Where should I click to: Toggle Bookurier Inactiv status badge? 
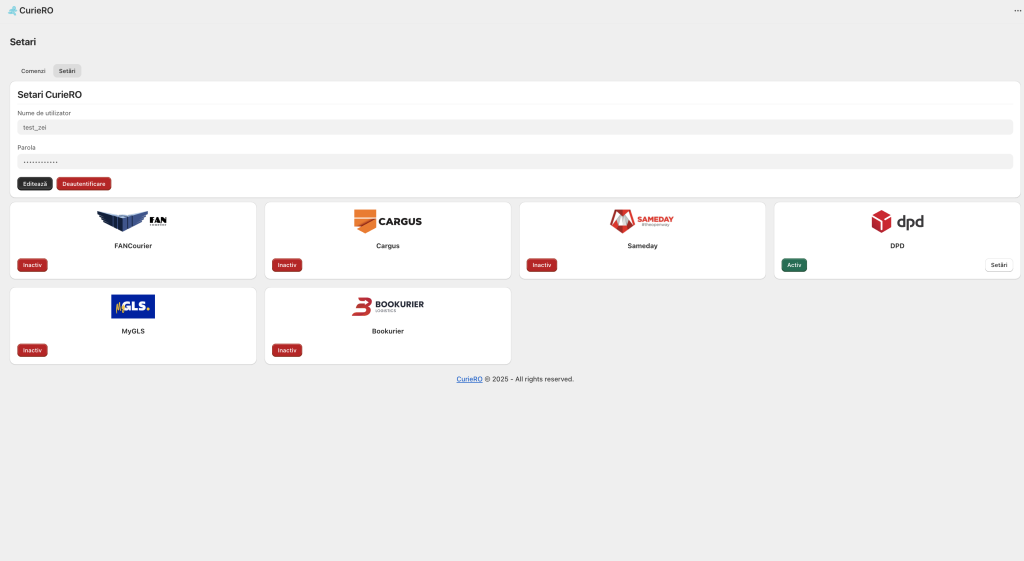click(287, 351)
